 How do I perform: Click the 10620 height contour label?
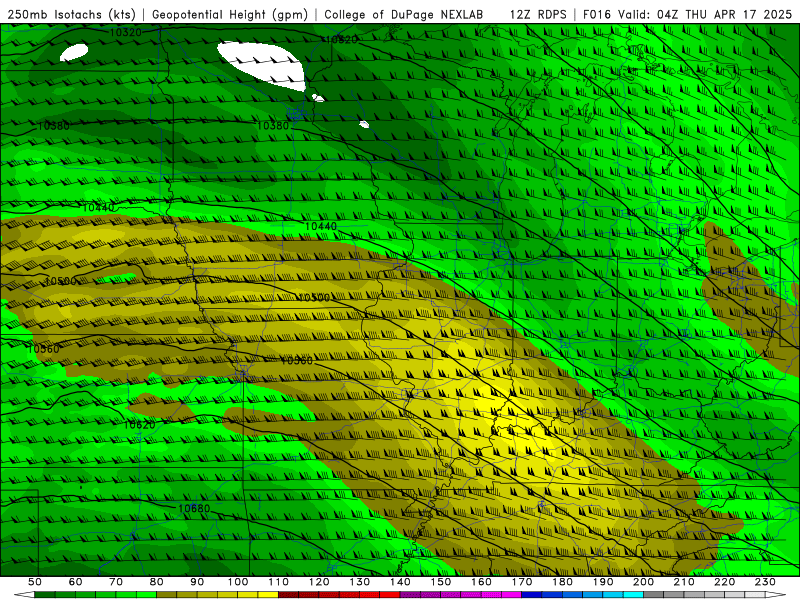139,424
